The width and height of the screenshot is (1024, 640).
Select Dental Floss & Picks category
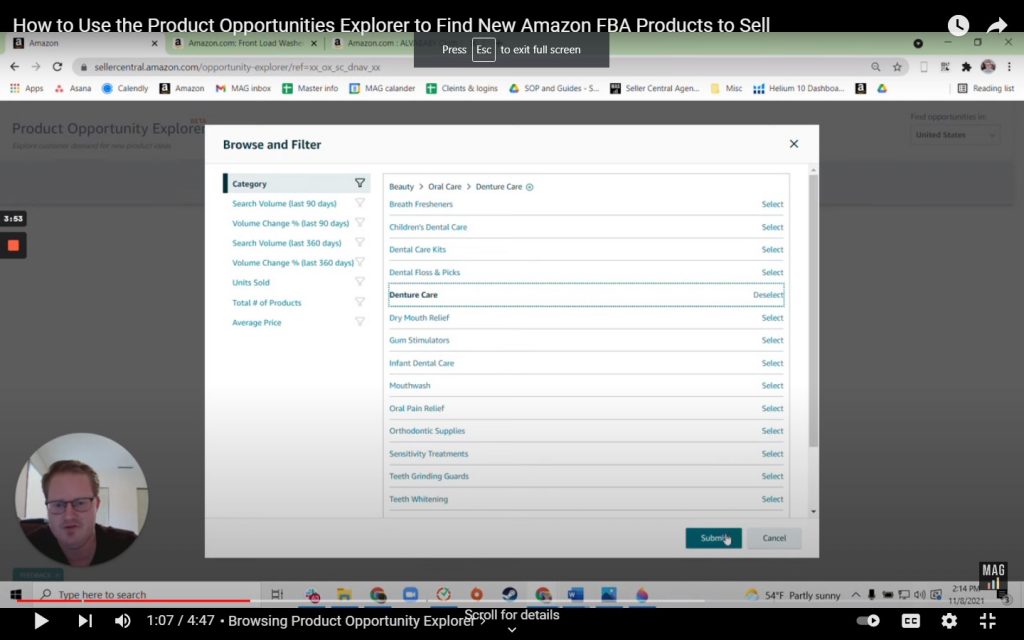772,272
